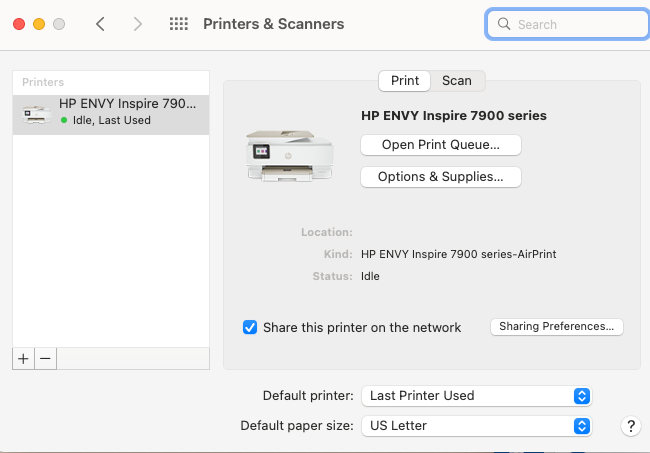Uncheck Share this printer on the network

250,327
